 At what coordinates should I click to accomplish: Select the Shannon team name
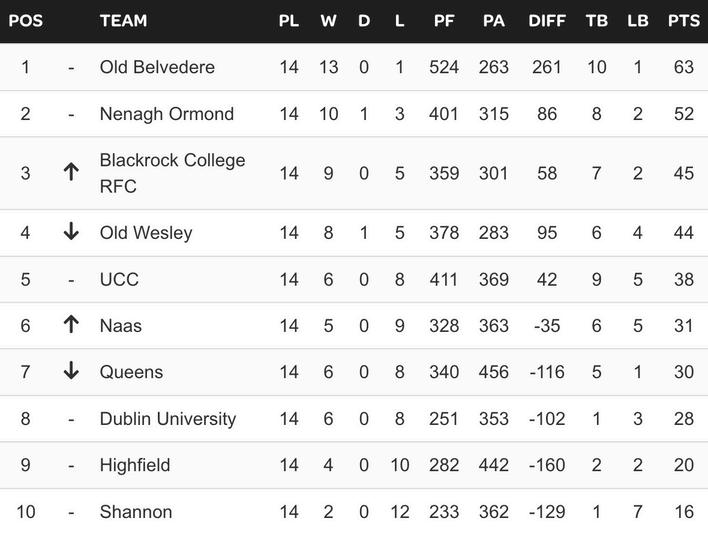pyautogui.click(x=136, y=512)
